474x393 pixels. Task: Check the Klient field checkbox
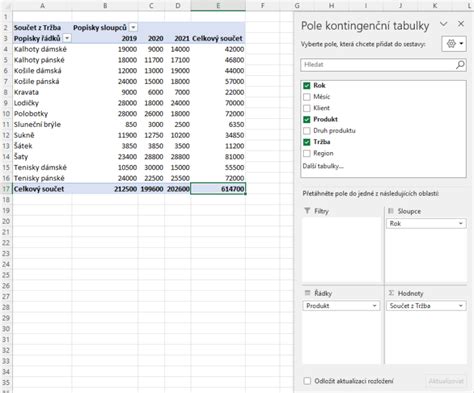point(307,108)
